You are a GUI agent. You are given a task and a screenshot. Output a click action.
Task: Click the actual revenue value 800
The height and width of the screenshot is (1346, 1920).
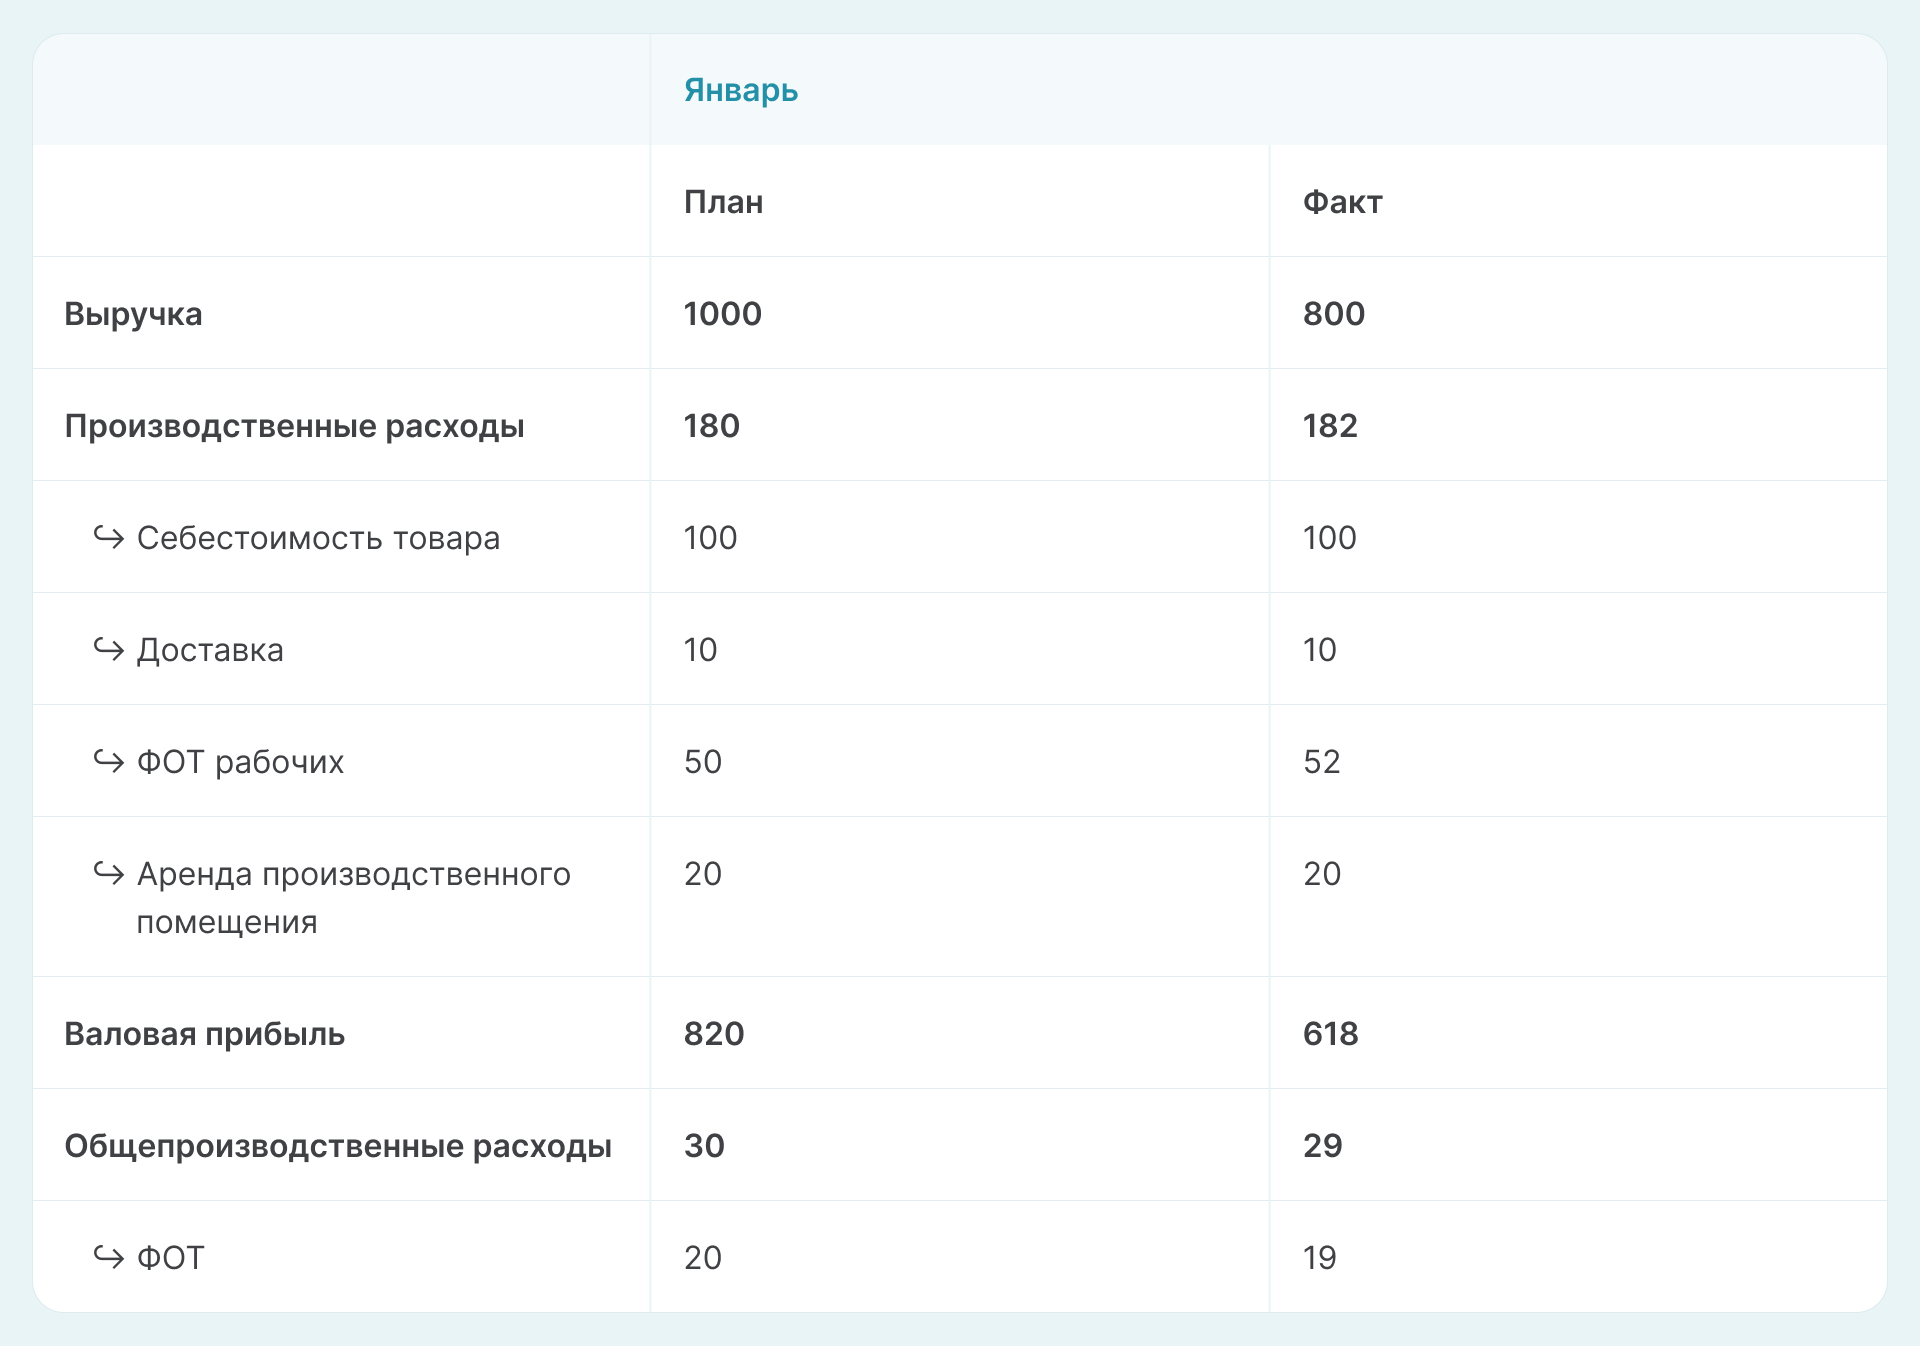[1333, 314]
